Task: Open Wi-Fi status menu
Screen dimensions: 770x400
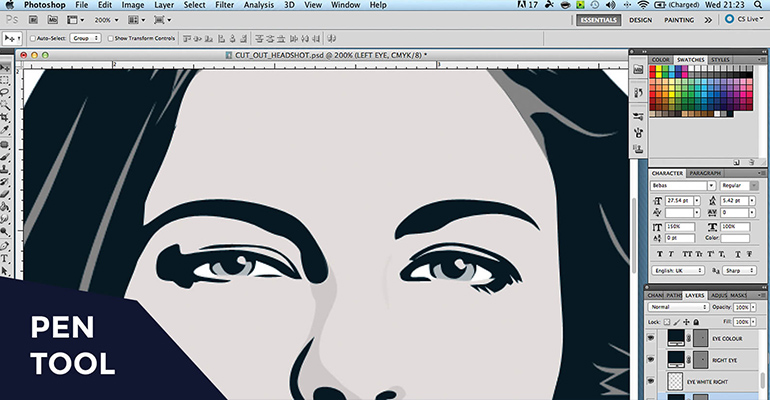Action: tap(643, 5)
